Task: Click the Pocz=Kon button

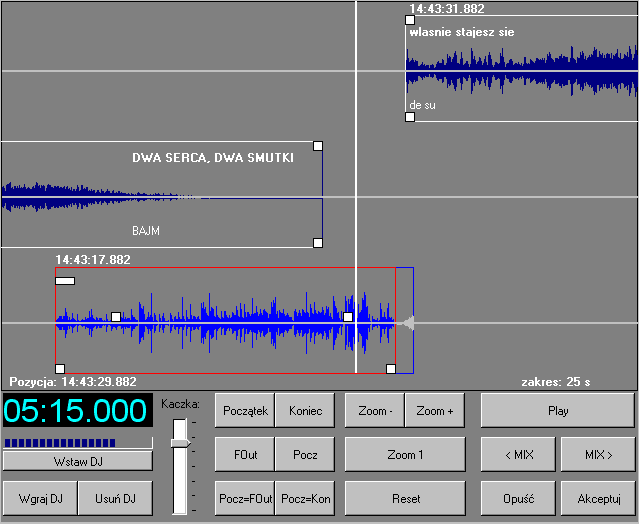Action: (x=305, y=498)
